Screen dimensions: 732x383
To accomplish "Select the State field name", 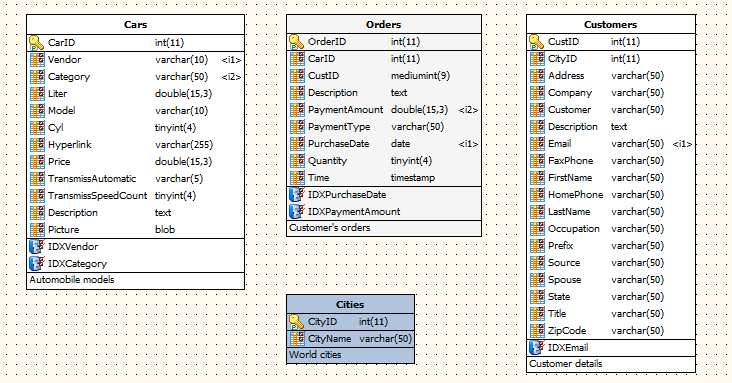I will pyautogui.click(x=559, y=297).
